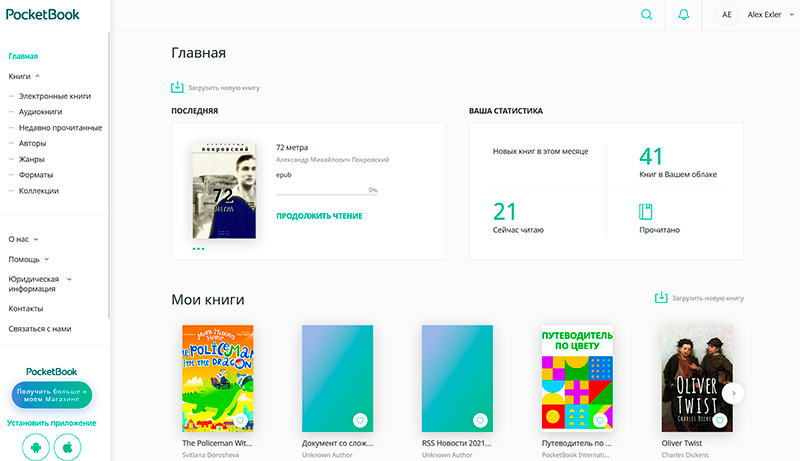Image resolution: width=800 pixels, height=461 pixels.
Task: Click the Прочитано book icon in statistics
Action: click(x=645, y=211)
